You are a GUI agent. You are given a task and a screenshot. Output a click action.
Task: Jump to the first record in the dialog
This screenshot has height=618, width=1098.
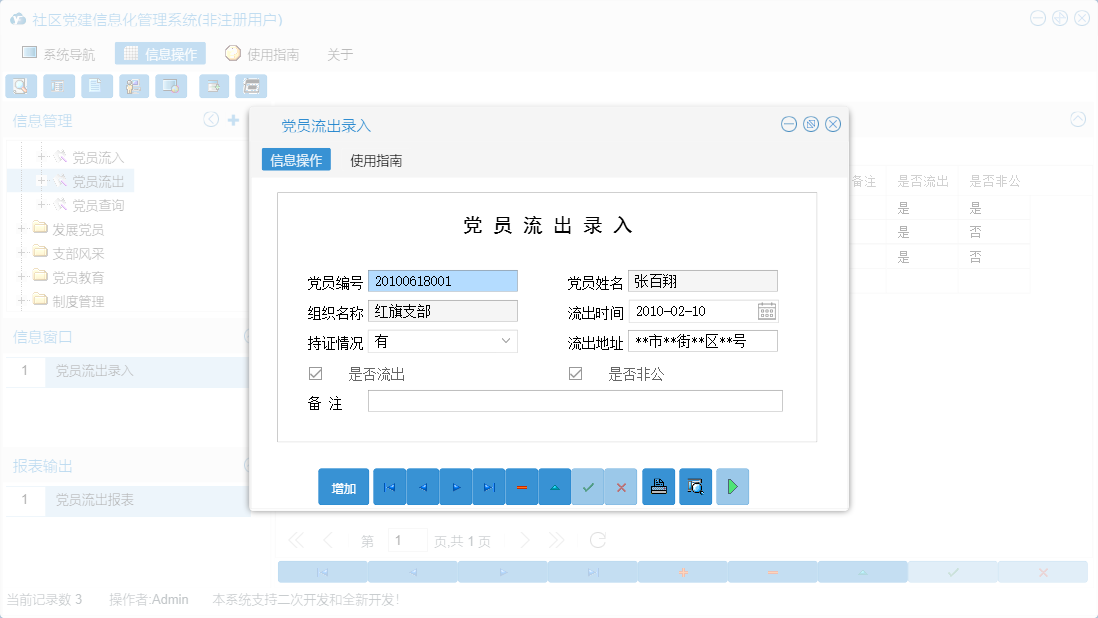pyautogui.click(x=389, y=487)
